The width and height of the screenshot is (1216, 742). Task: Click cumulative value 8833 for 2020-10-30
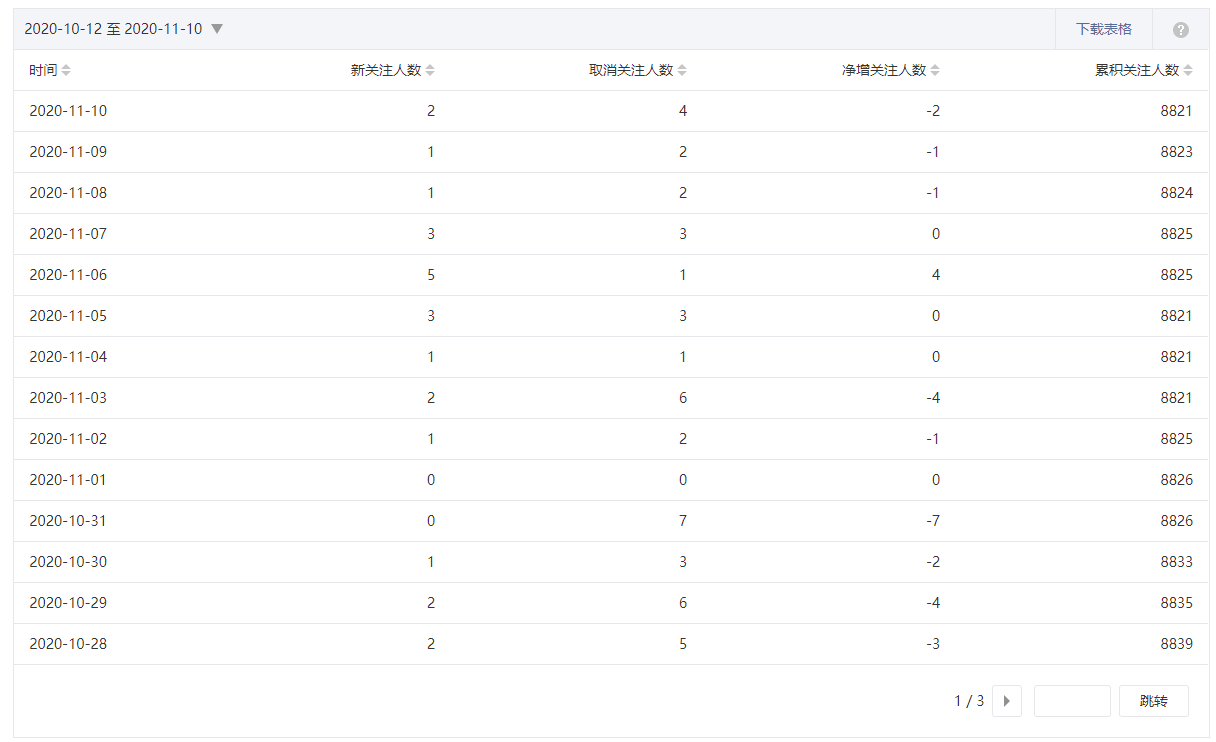1177,562
